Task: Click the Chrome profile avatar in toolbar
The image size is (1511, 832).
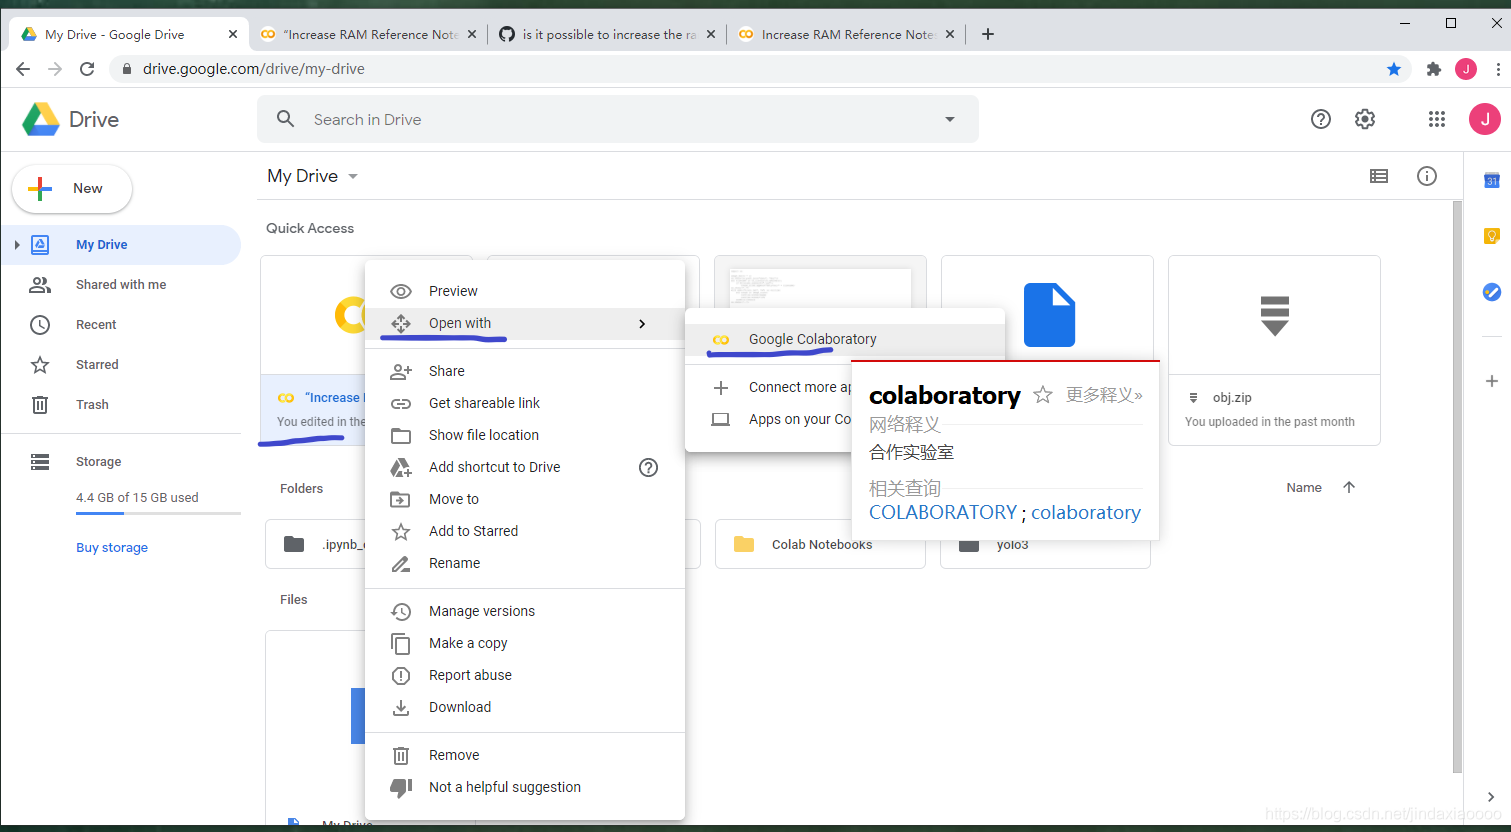Action: pyautogui.click(x=1466, y=69)
